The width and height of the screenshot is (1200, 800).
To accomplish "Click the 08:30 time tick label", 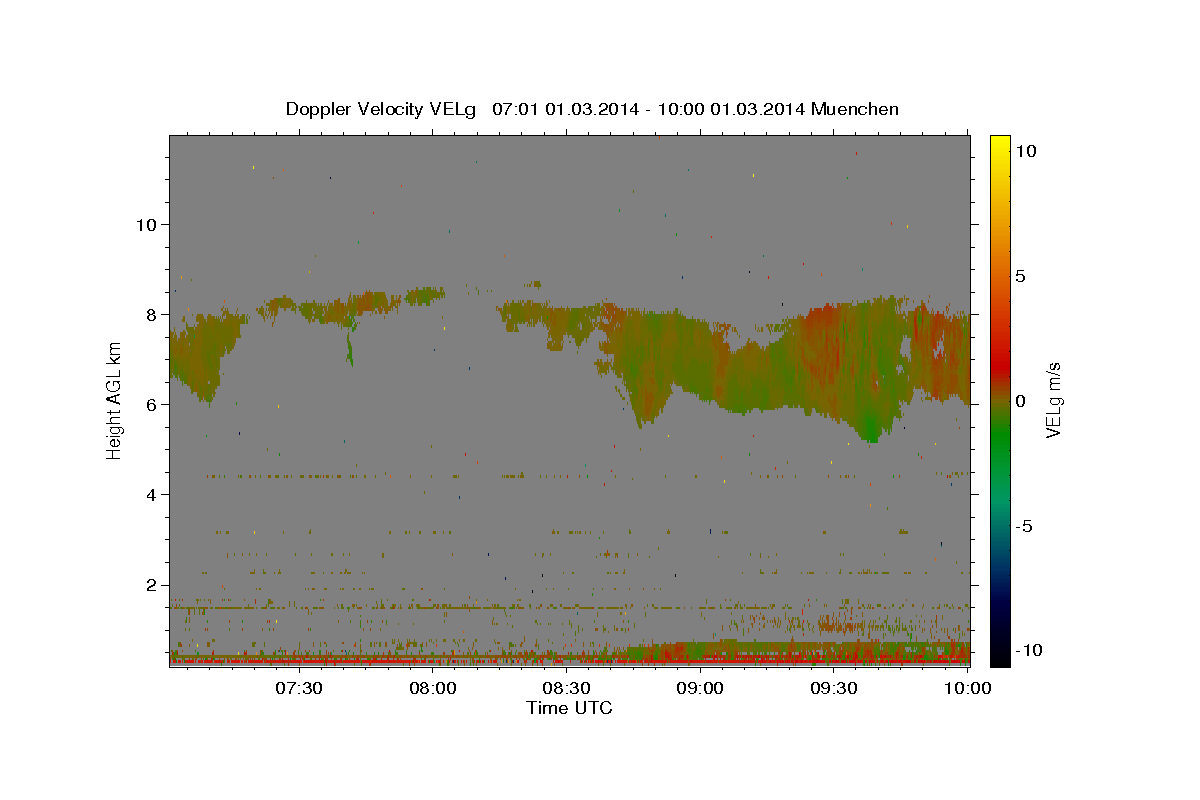I will point(566,688).
